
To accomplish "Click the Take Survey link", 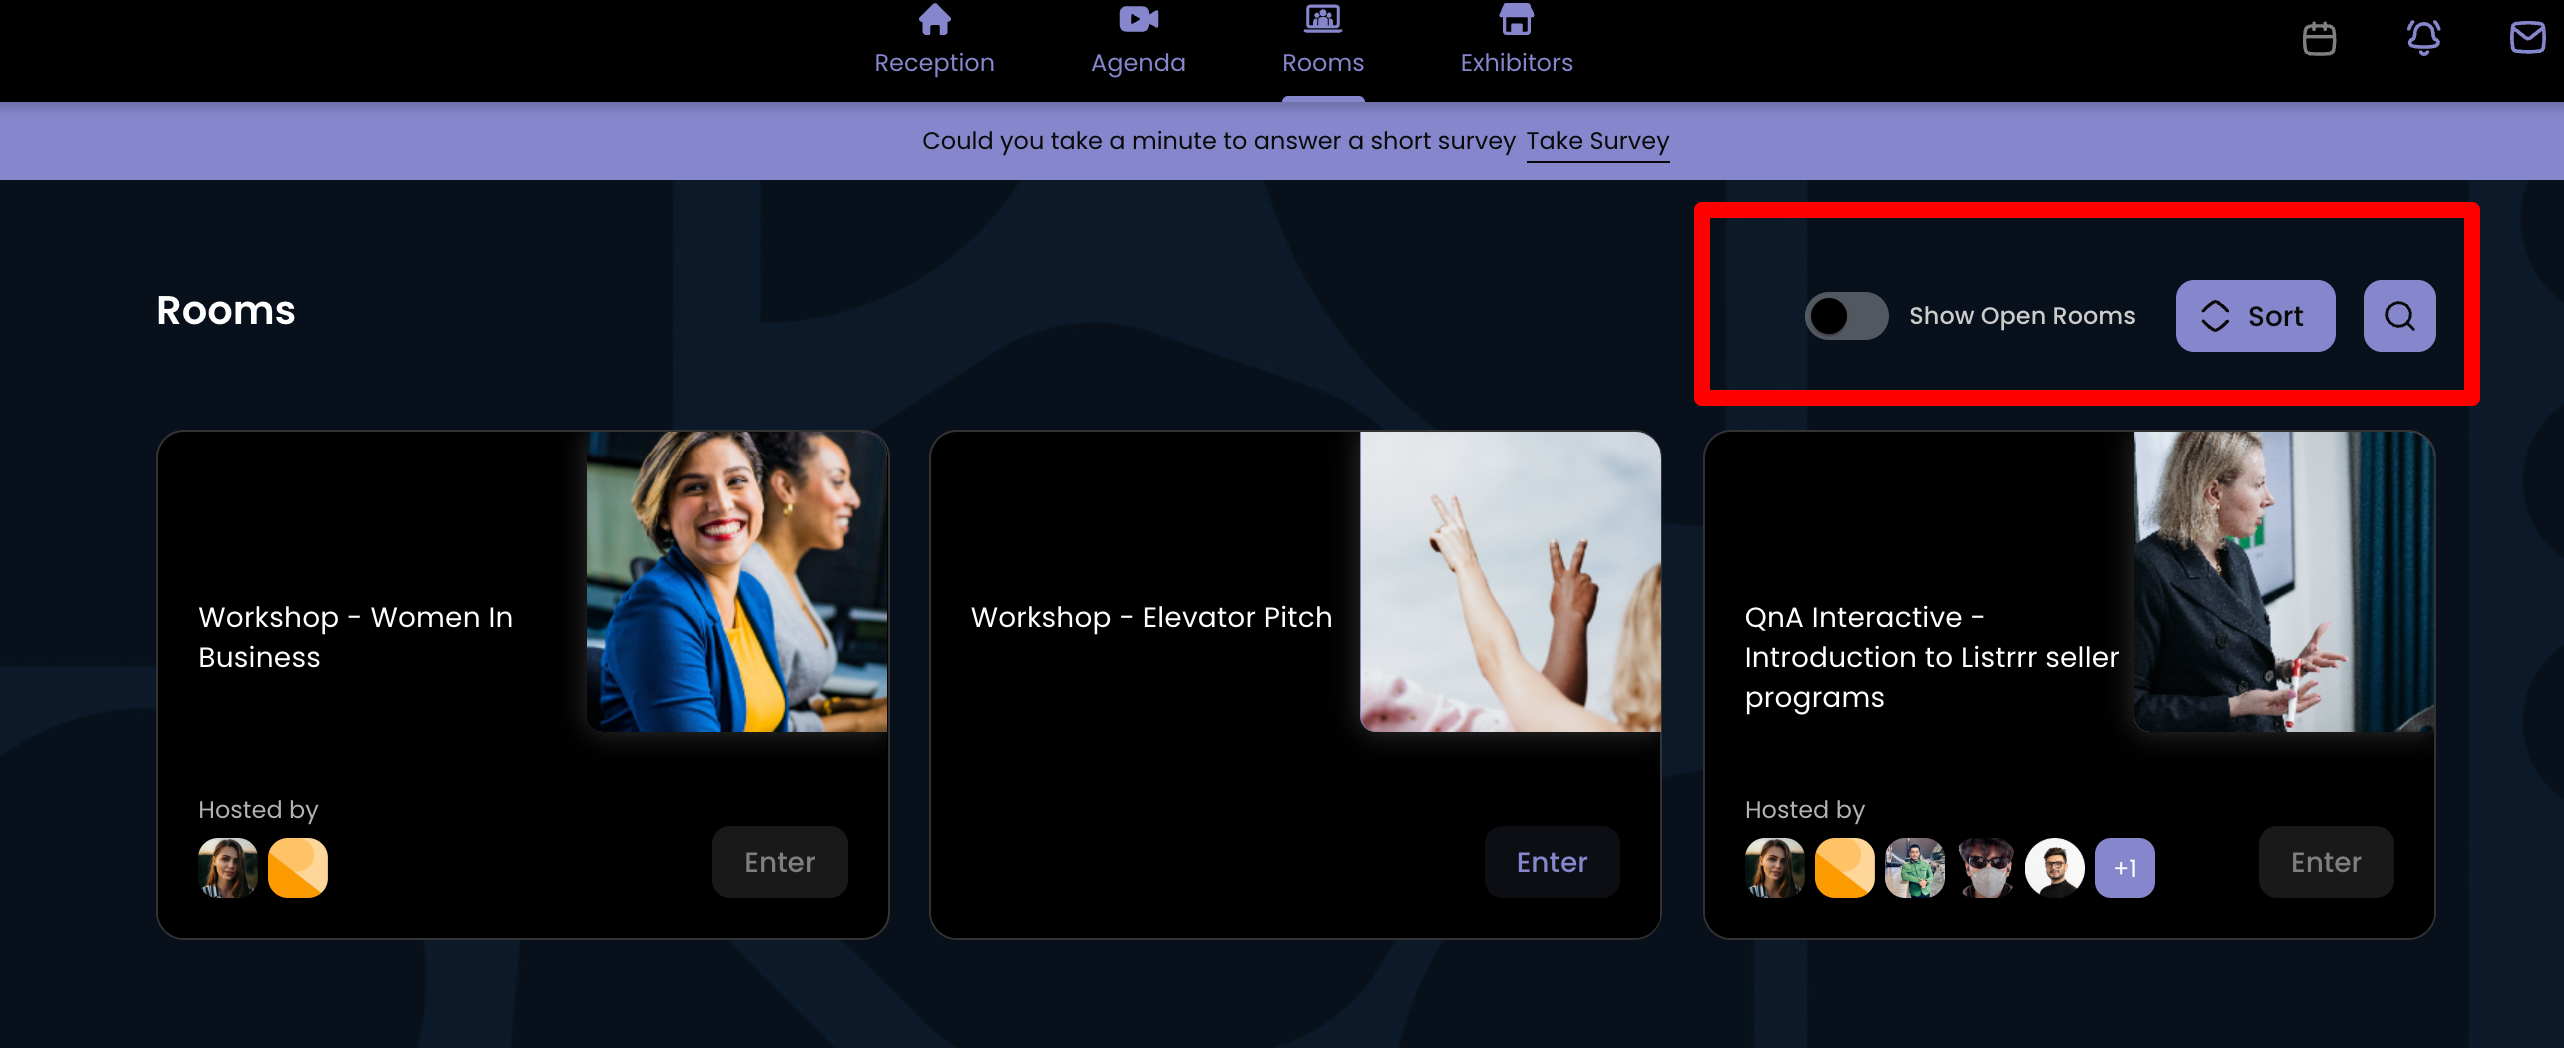I will [x=1597, y=141].
